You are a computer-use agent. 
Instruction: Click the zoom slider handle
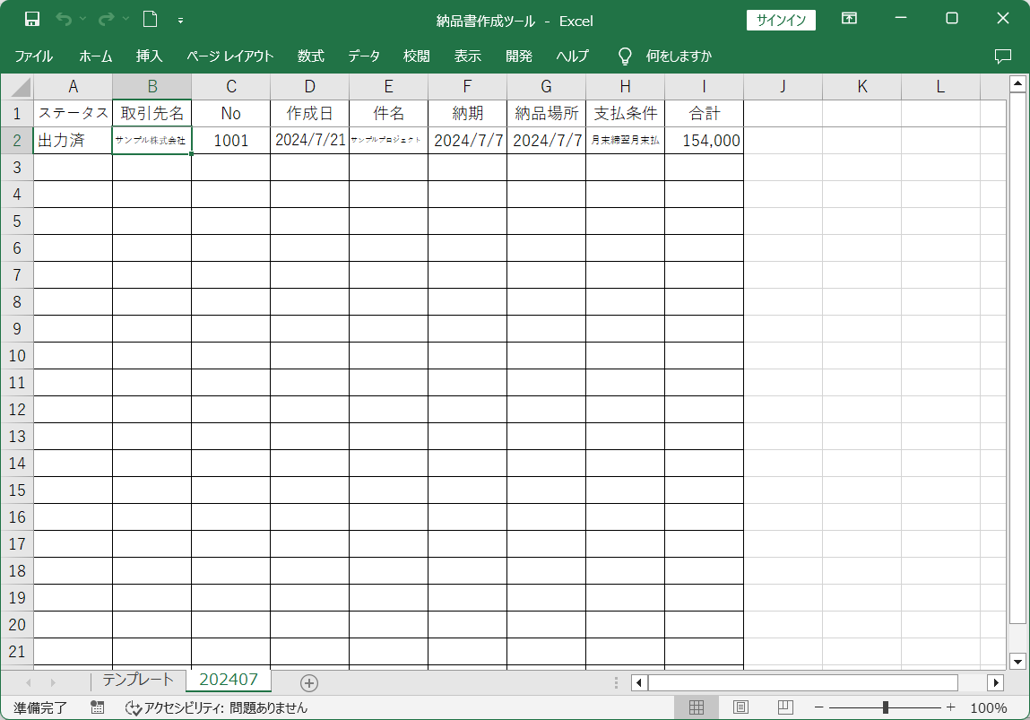pyautogui.click(x=885, y=707)
